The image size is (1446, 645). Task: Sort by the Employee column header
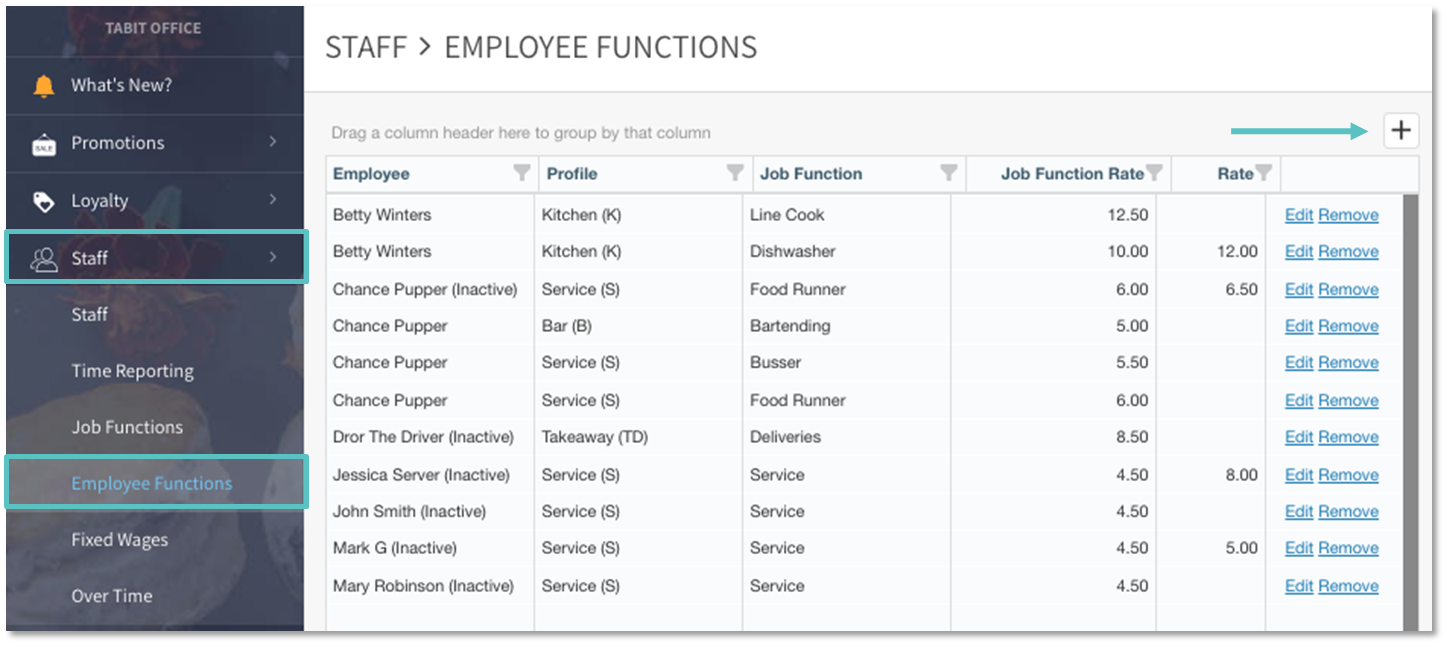click(x=371, y=174)
